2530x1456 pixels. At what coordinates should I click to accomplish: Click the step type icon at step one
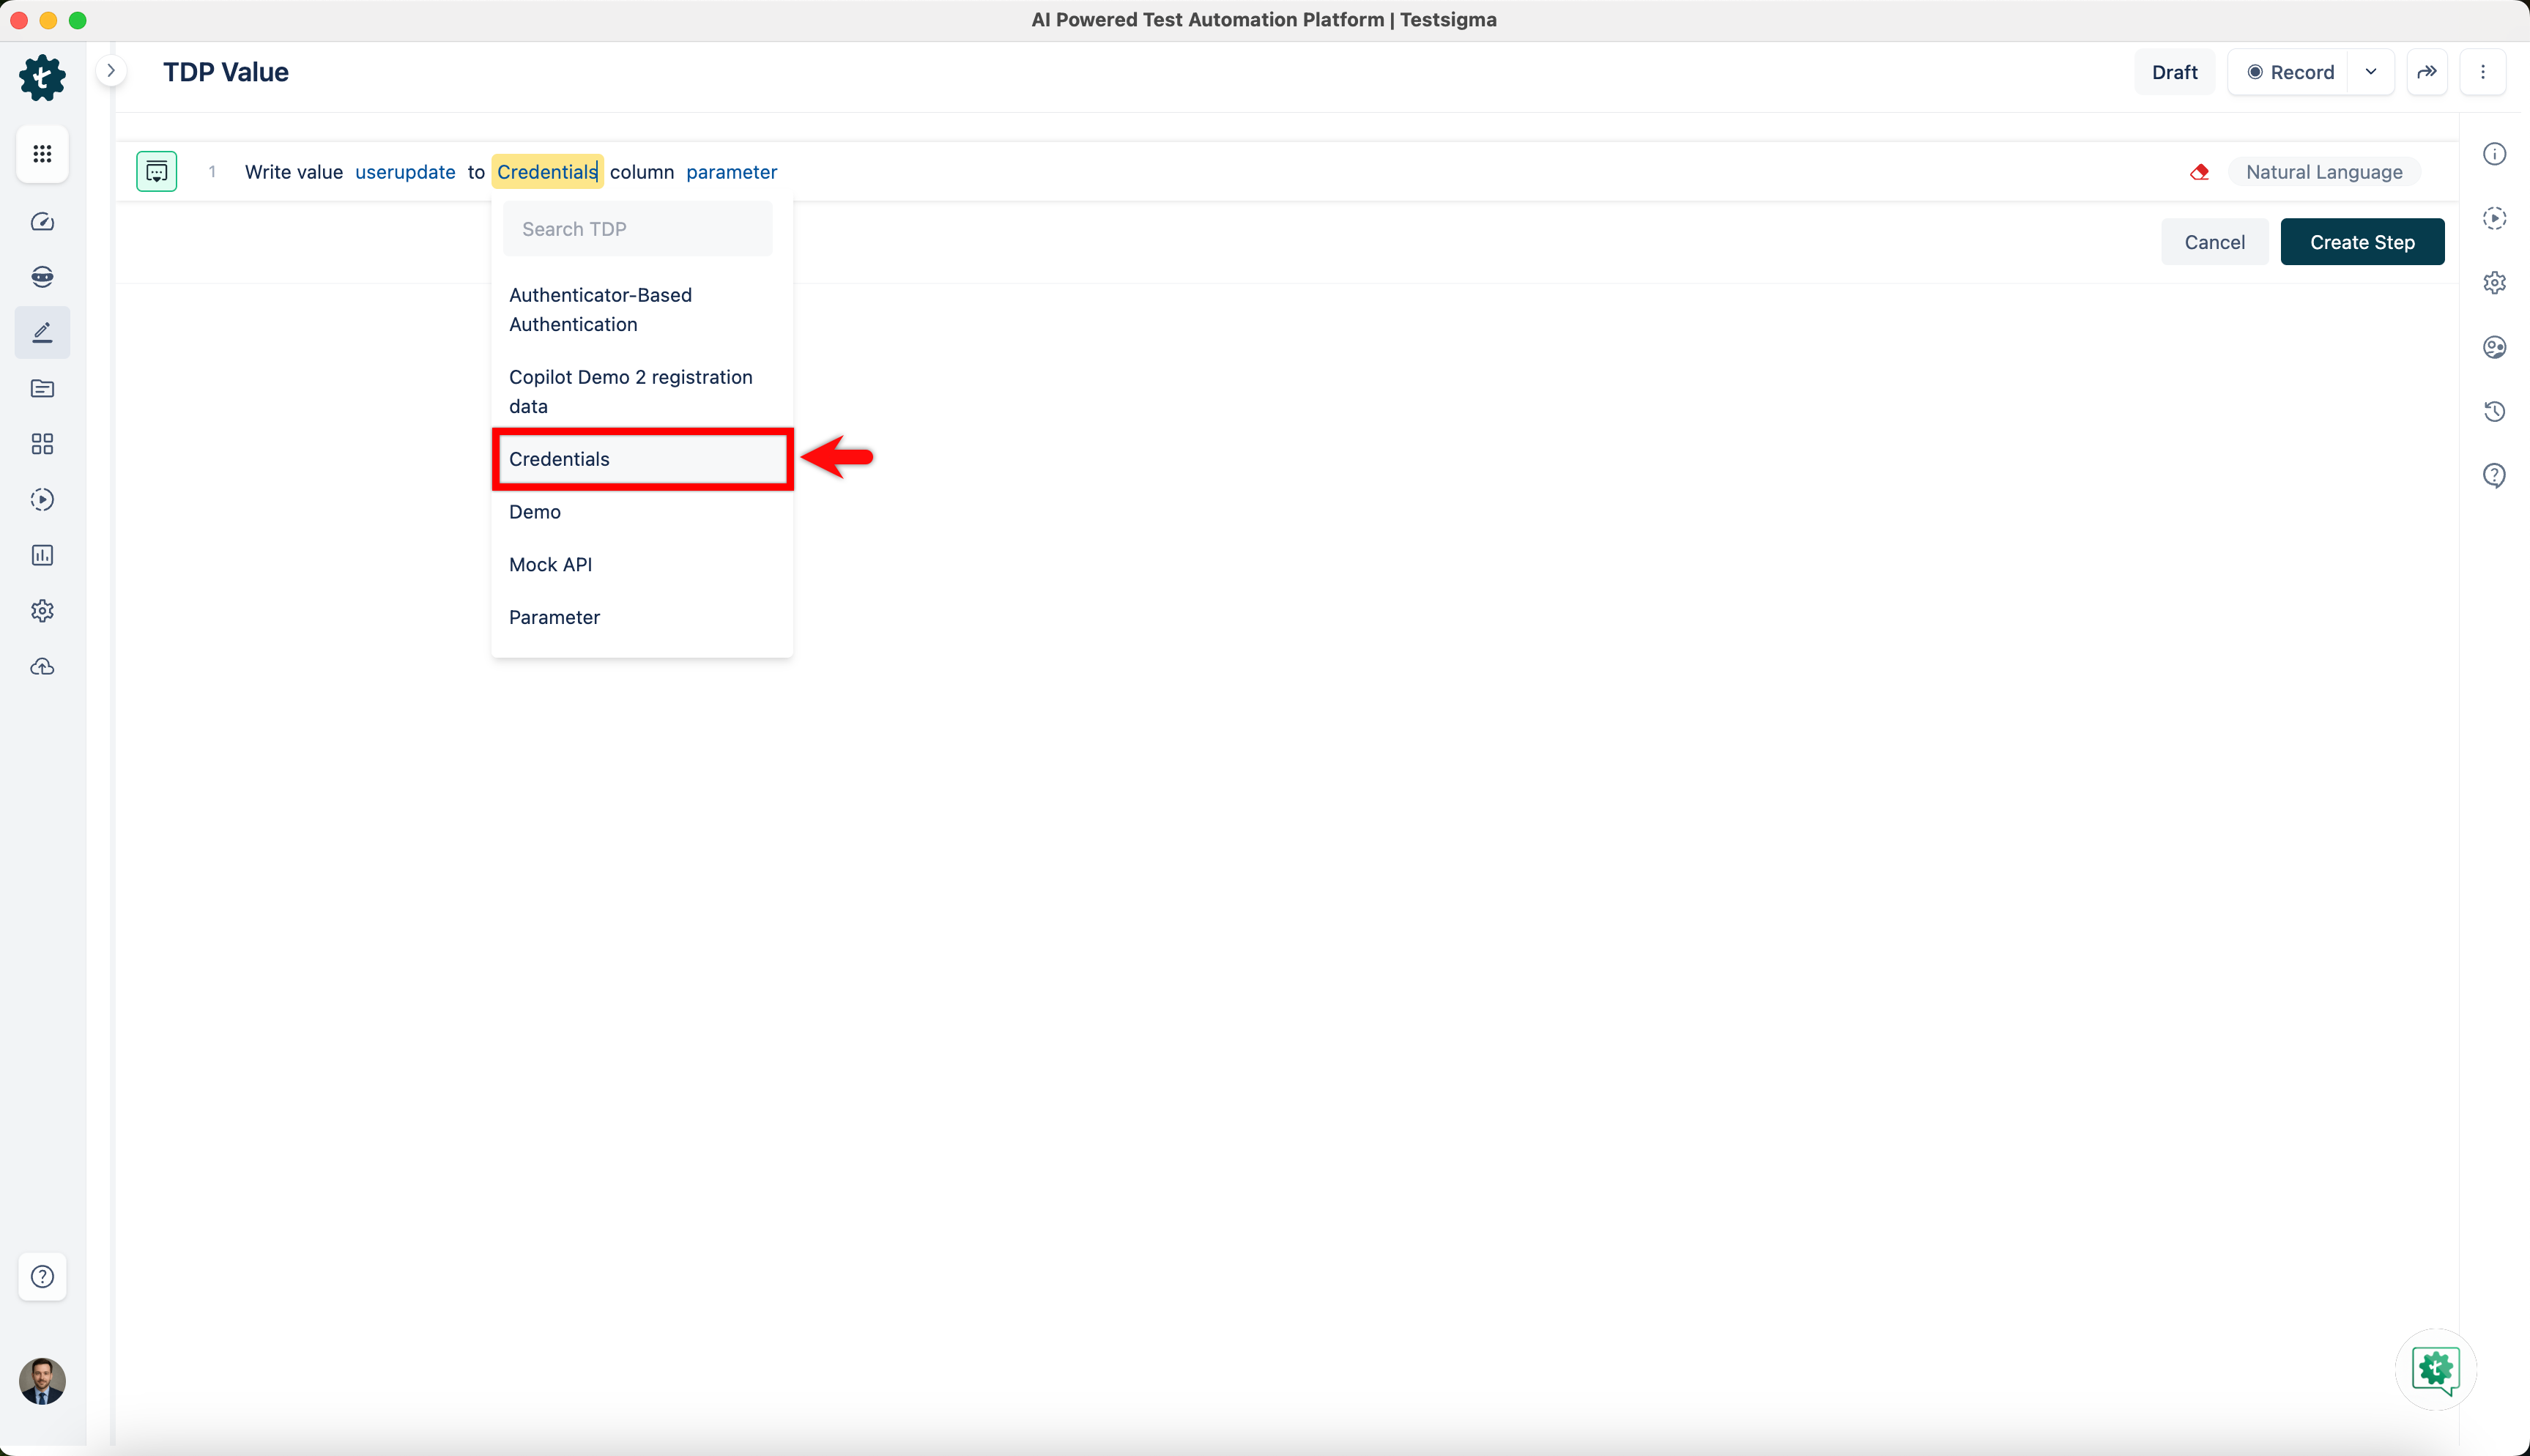coord(157,172)
